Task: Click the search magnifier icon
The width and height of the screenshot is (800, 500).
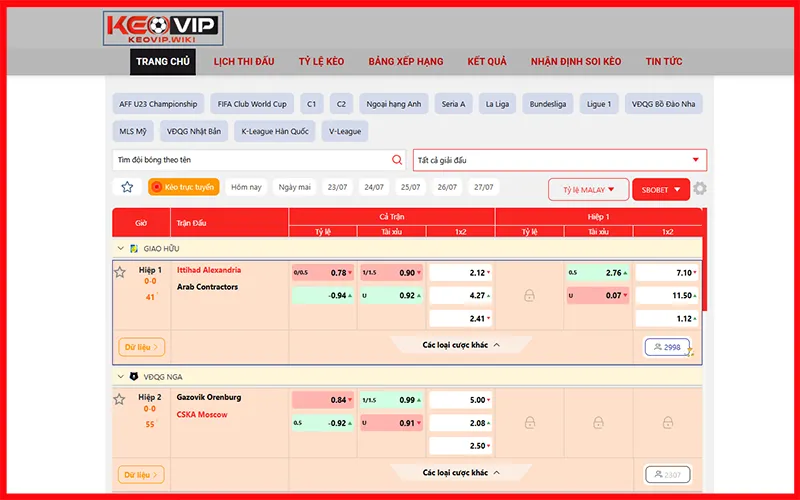Action: (x=397, y=160)
